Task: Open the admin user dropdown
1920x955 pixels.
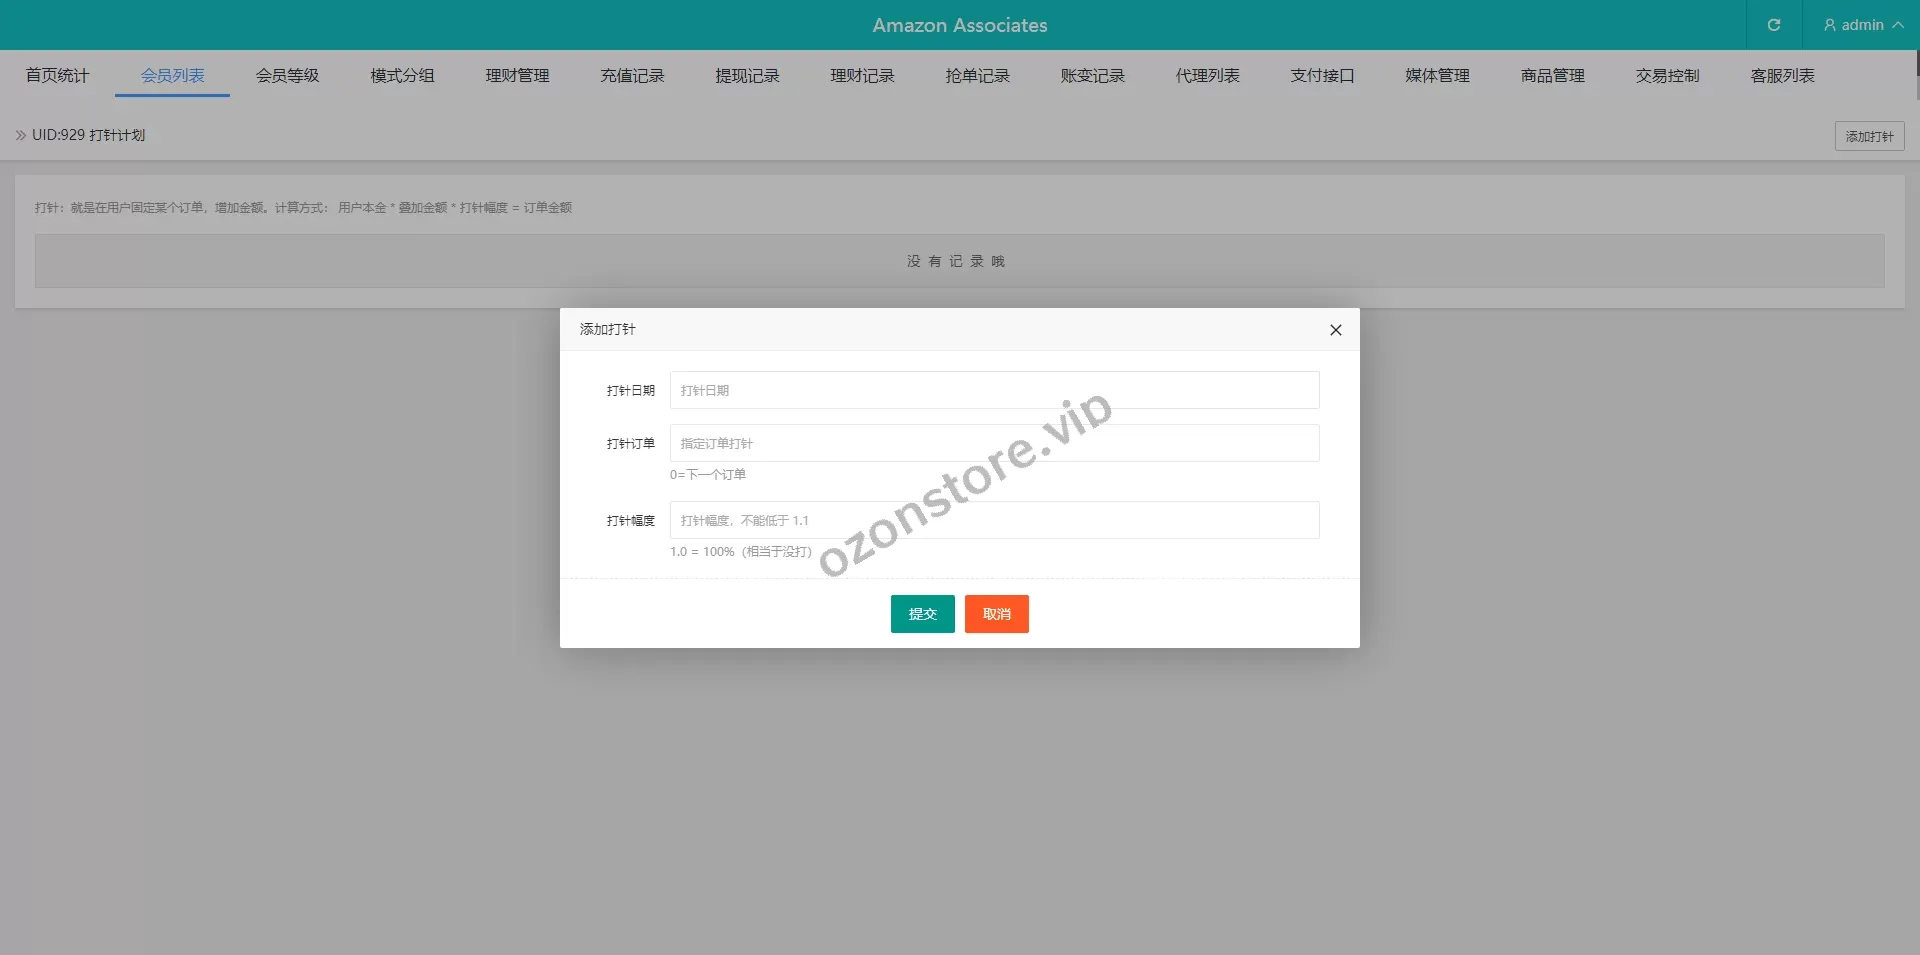Action: click(x=1862, y=25)
